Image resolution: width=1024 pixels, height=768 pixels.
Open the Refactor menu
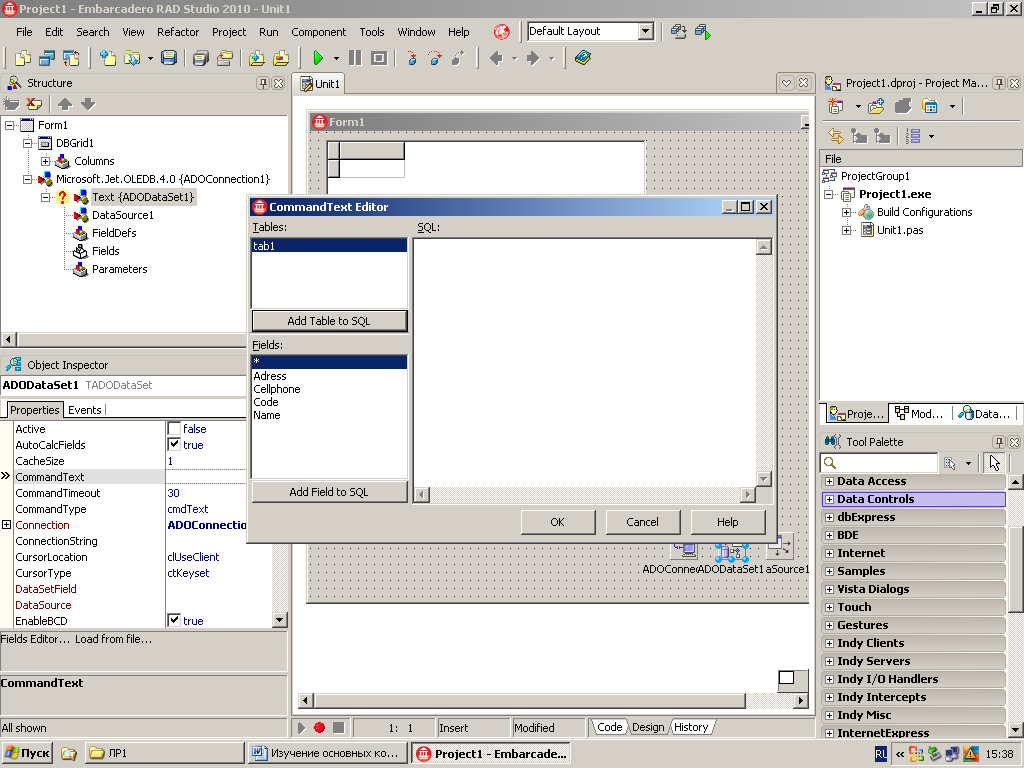click(178, 32)
